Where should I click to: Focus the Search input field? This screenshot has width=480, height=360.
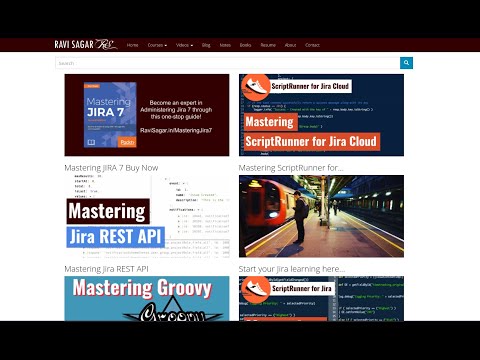228,63
